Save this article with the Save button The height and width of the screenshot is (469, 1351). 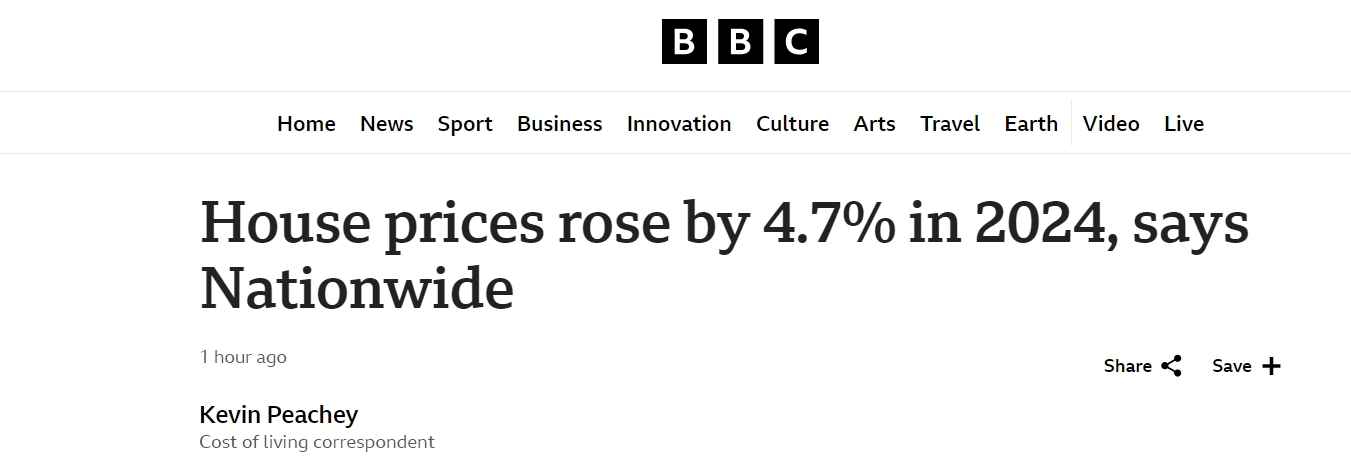[x=1232, y=366]
